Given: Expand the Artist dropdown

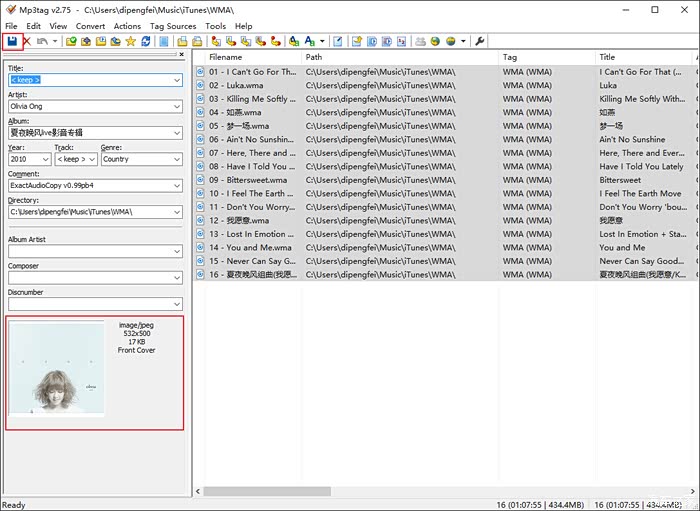Looking at the screenshot, I should 176,106.
